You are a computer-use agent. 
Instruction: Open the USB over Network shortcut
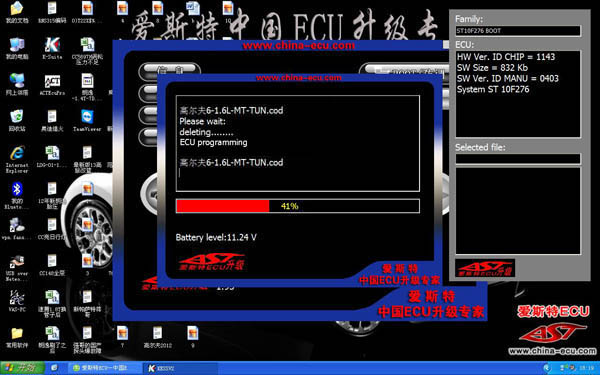pos(17,268)
